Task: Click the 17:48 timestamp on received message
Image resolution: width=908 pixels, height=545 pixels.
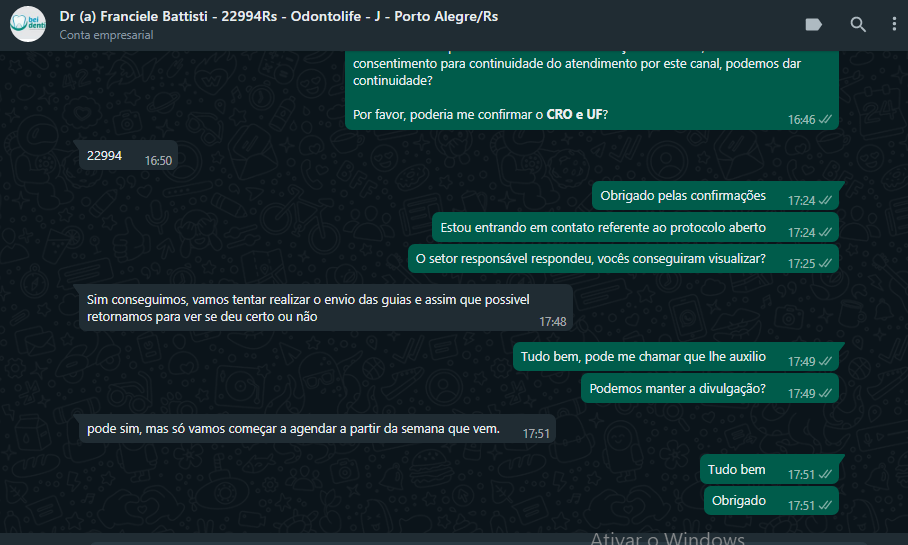Action: pos(552,321)
